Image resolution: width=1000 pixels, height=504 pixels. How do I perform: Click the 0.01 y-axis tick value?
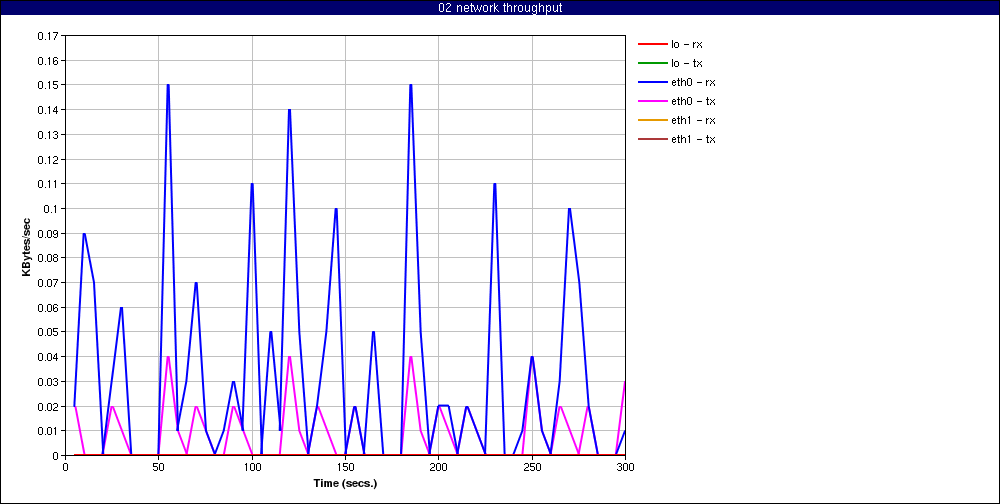[x=48, y=431]
